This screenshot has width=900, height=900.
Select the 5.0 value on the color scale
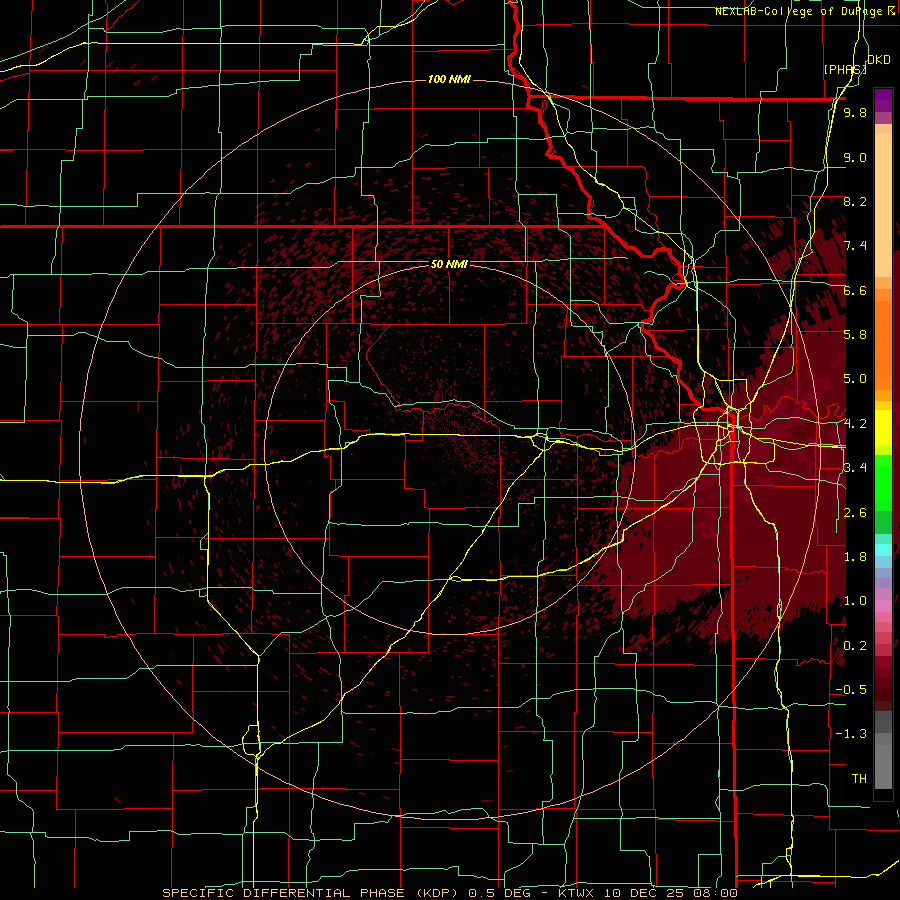coord(855,379)
